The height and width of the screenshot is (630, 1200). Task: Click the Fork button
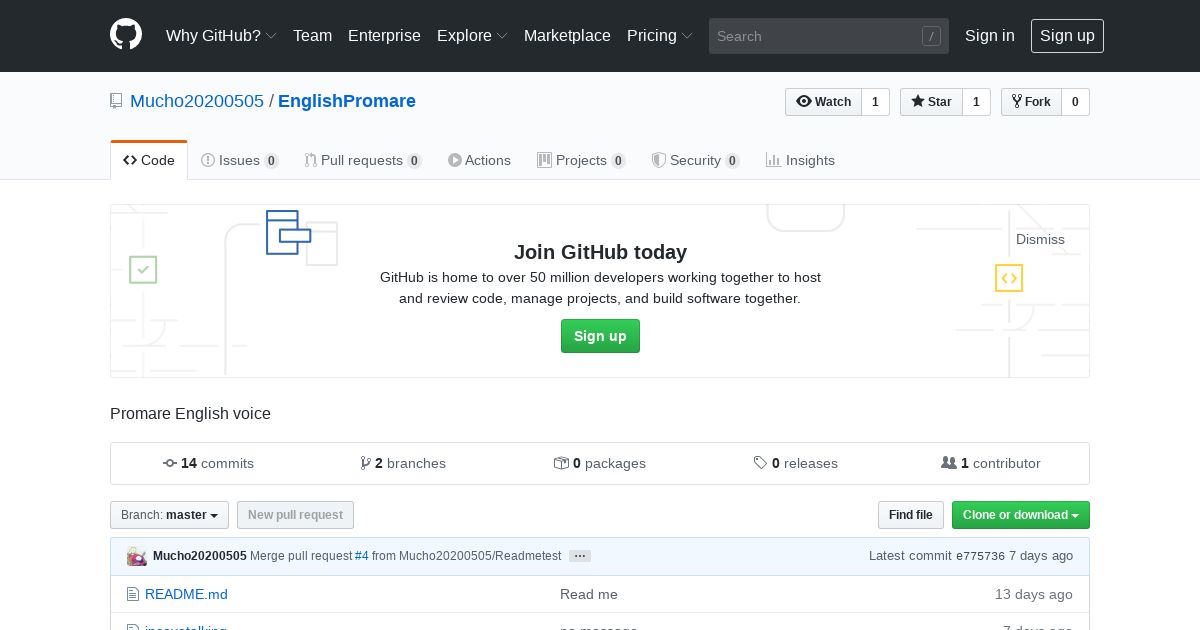(1031, 102)
